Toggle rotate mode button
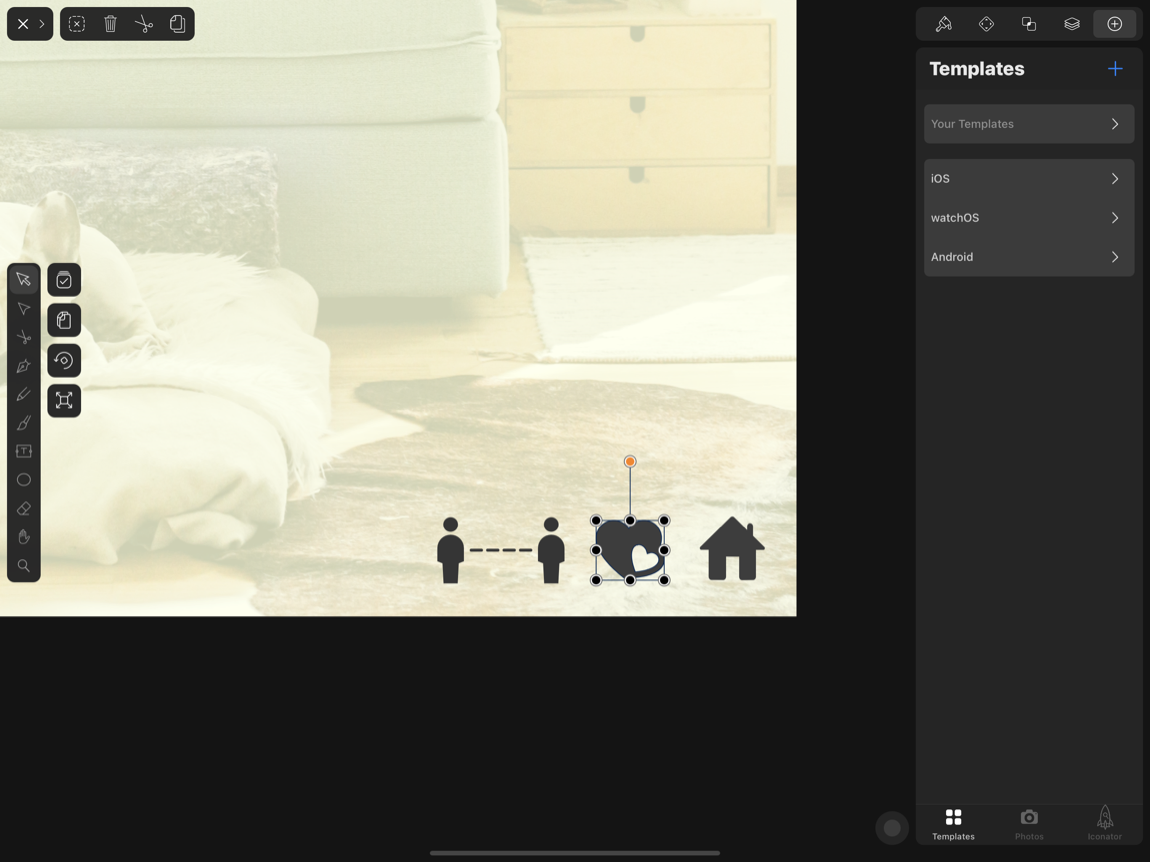 [x=64, y=360]
